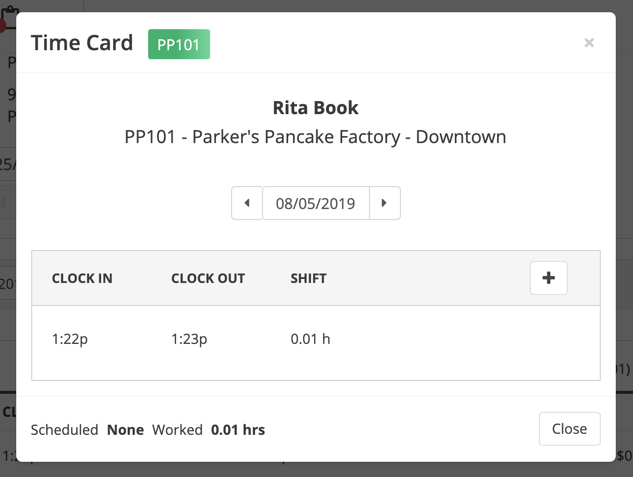This screenshot has width=633, height=477.
Task: Click the CLOCK IN column header
Action: [x=82, y=278]
